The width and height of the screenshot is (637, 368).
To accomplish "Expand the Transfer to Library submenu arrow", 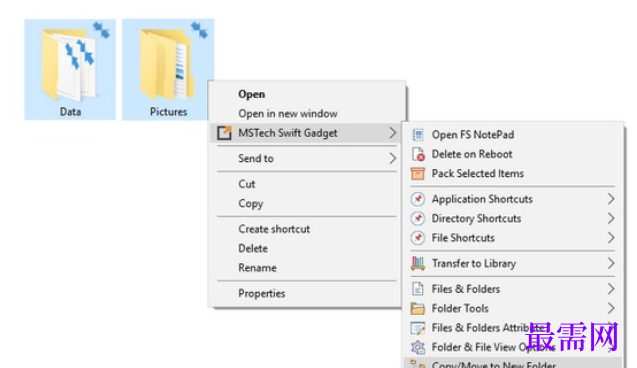I will pos(611,264).
